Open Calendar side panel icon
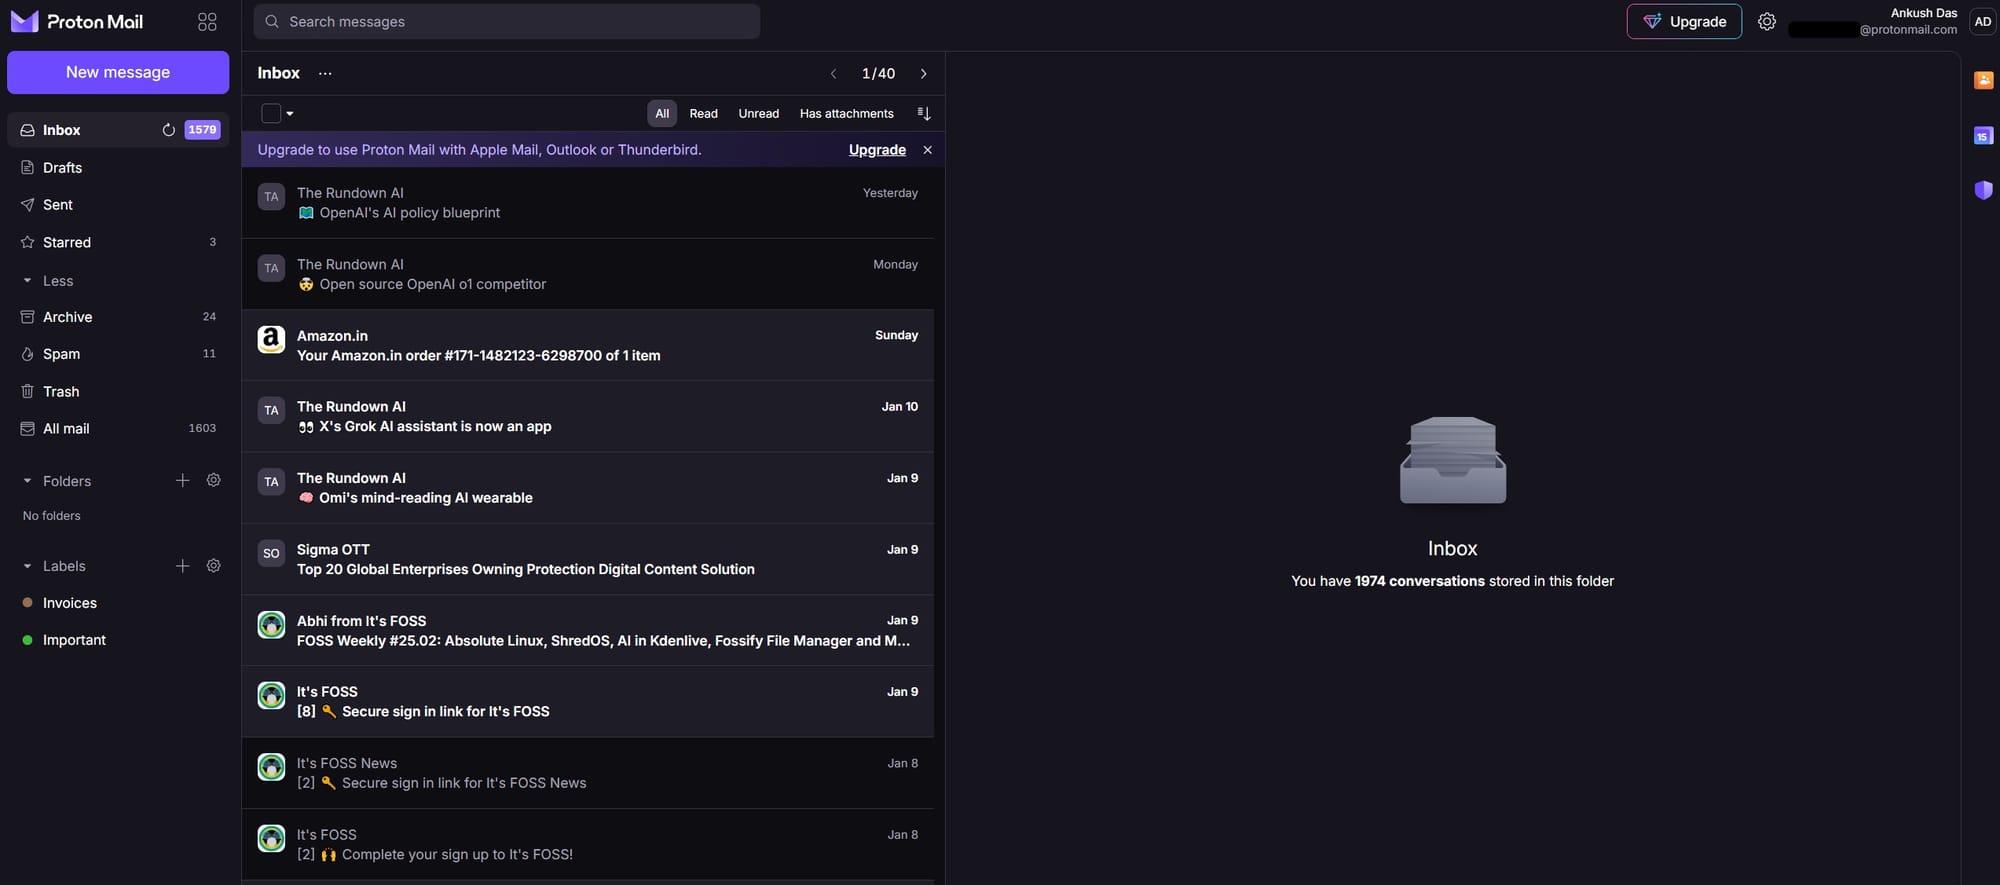Screen dimensions: 2000x885 coord(1983,135)
